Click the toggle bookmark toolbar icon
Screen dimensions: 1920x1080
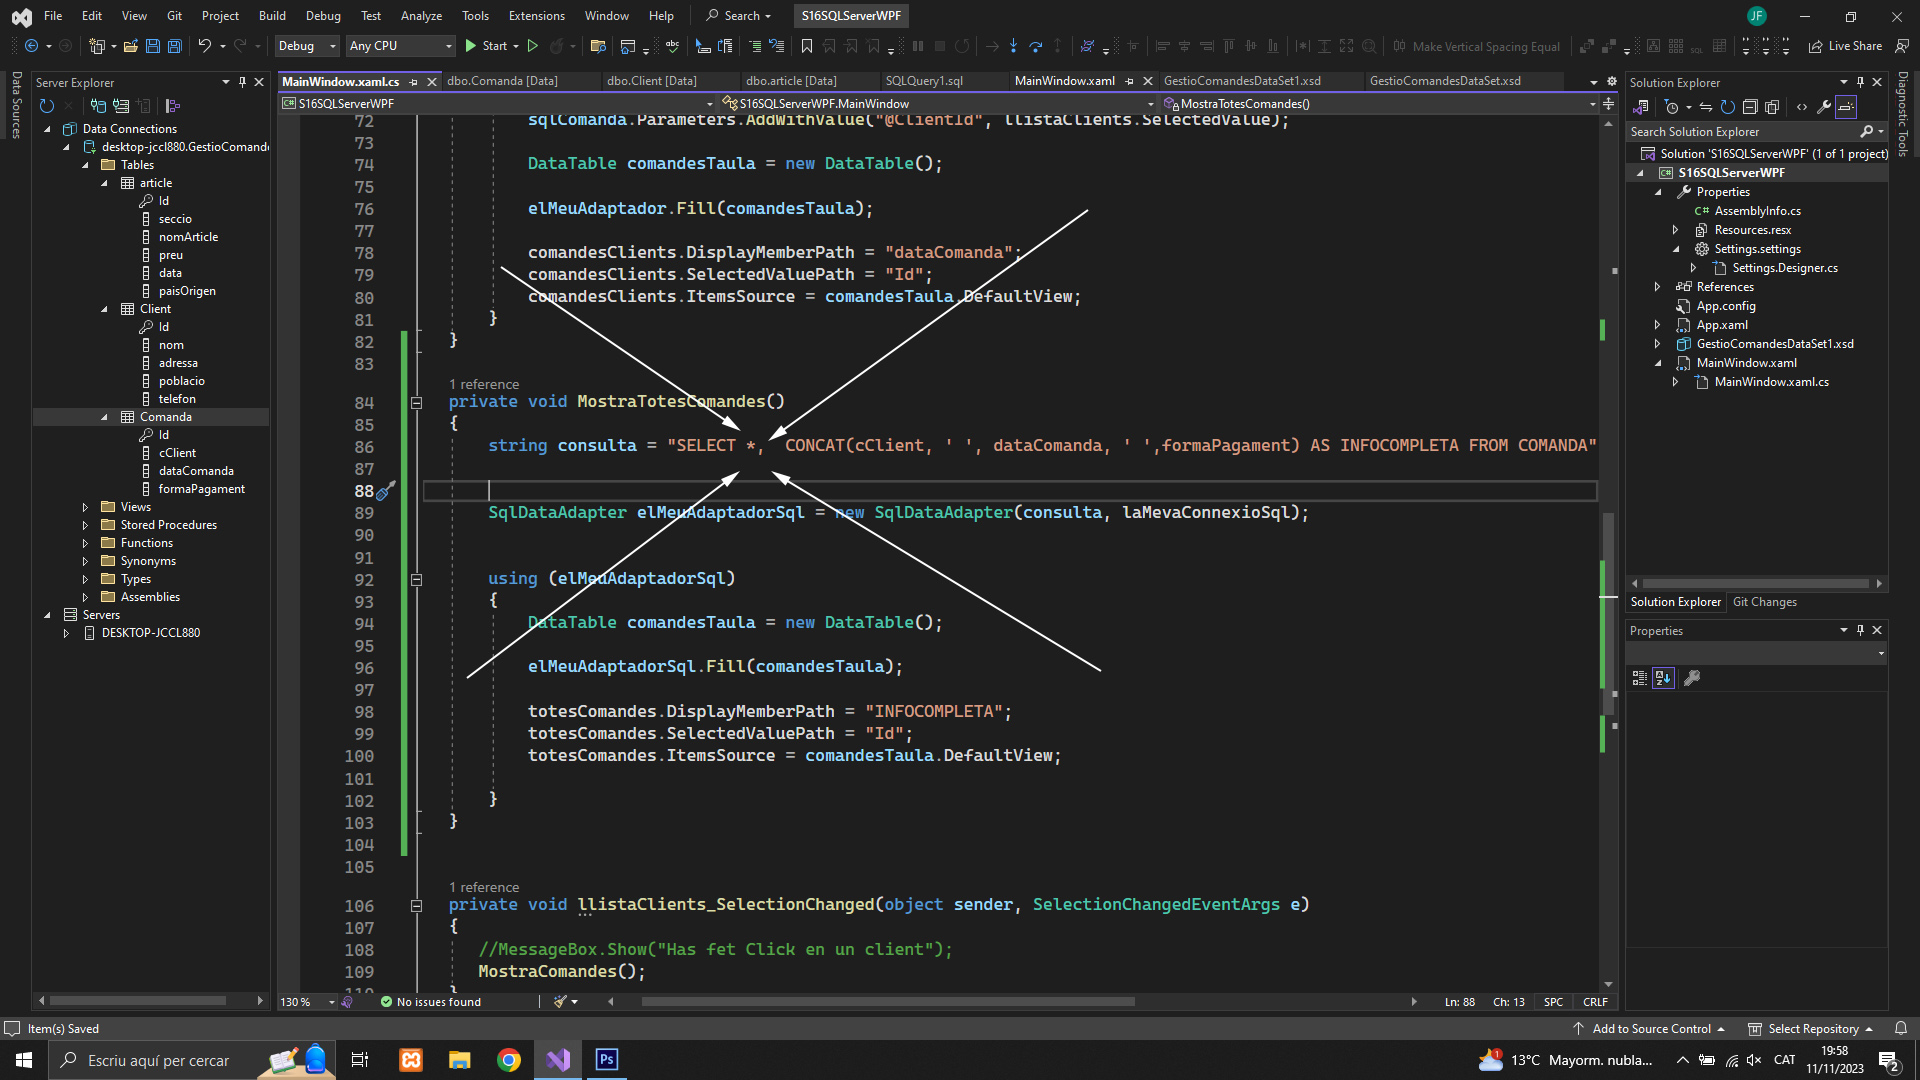click(806, 46)
